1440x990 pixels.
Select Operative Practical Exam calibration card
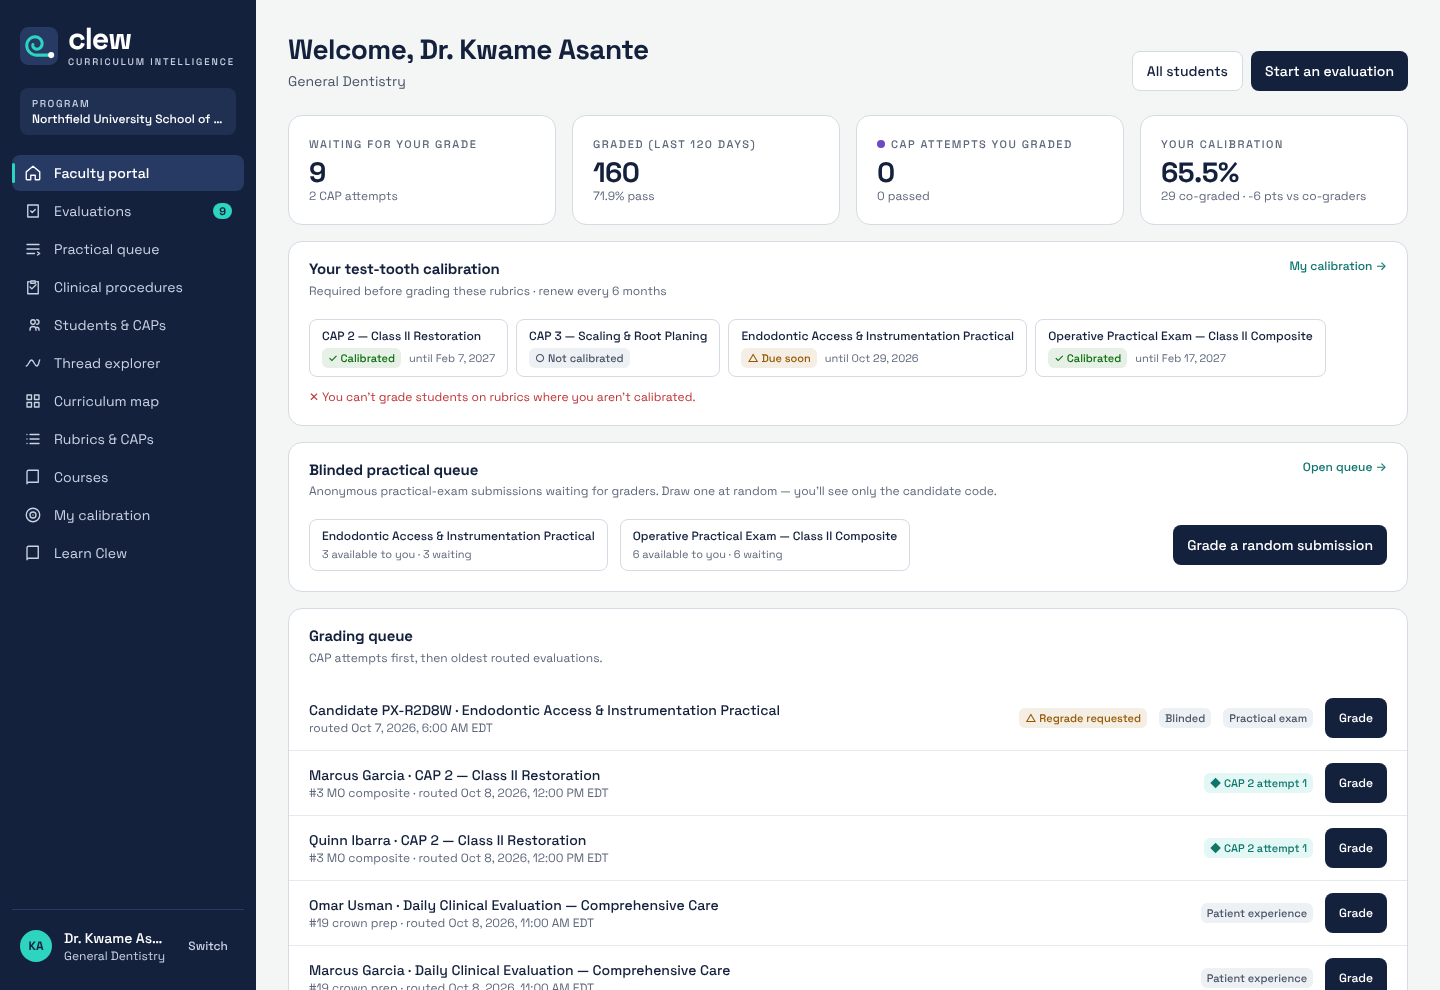pos(1180,348)
